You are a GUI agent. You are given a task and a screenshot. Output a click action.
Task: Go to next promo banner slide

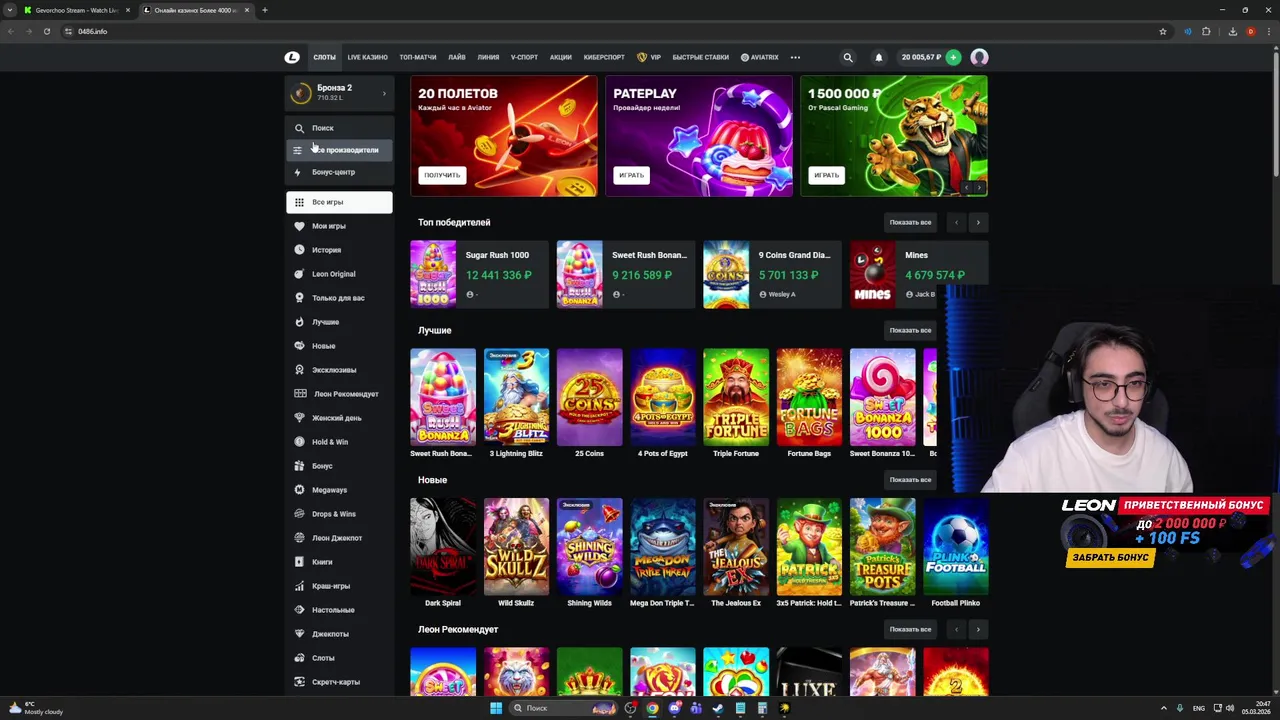point(980,187)
